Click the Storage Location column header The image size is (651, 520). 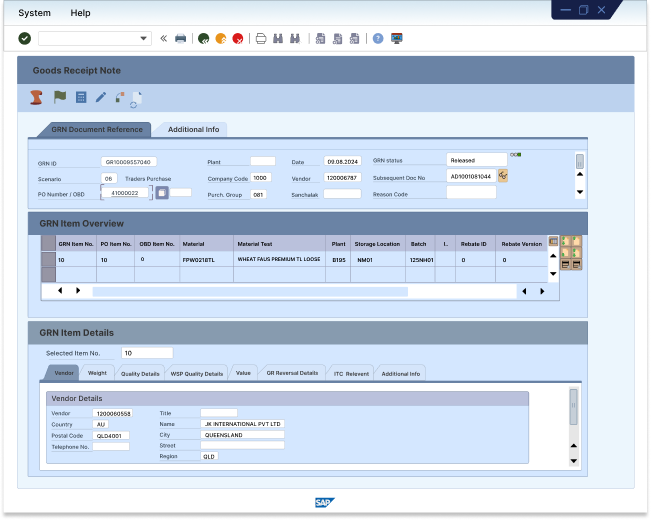pyautogui.click(x=377, y=244)
